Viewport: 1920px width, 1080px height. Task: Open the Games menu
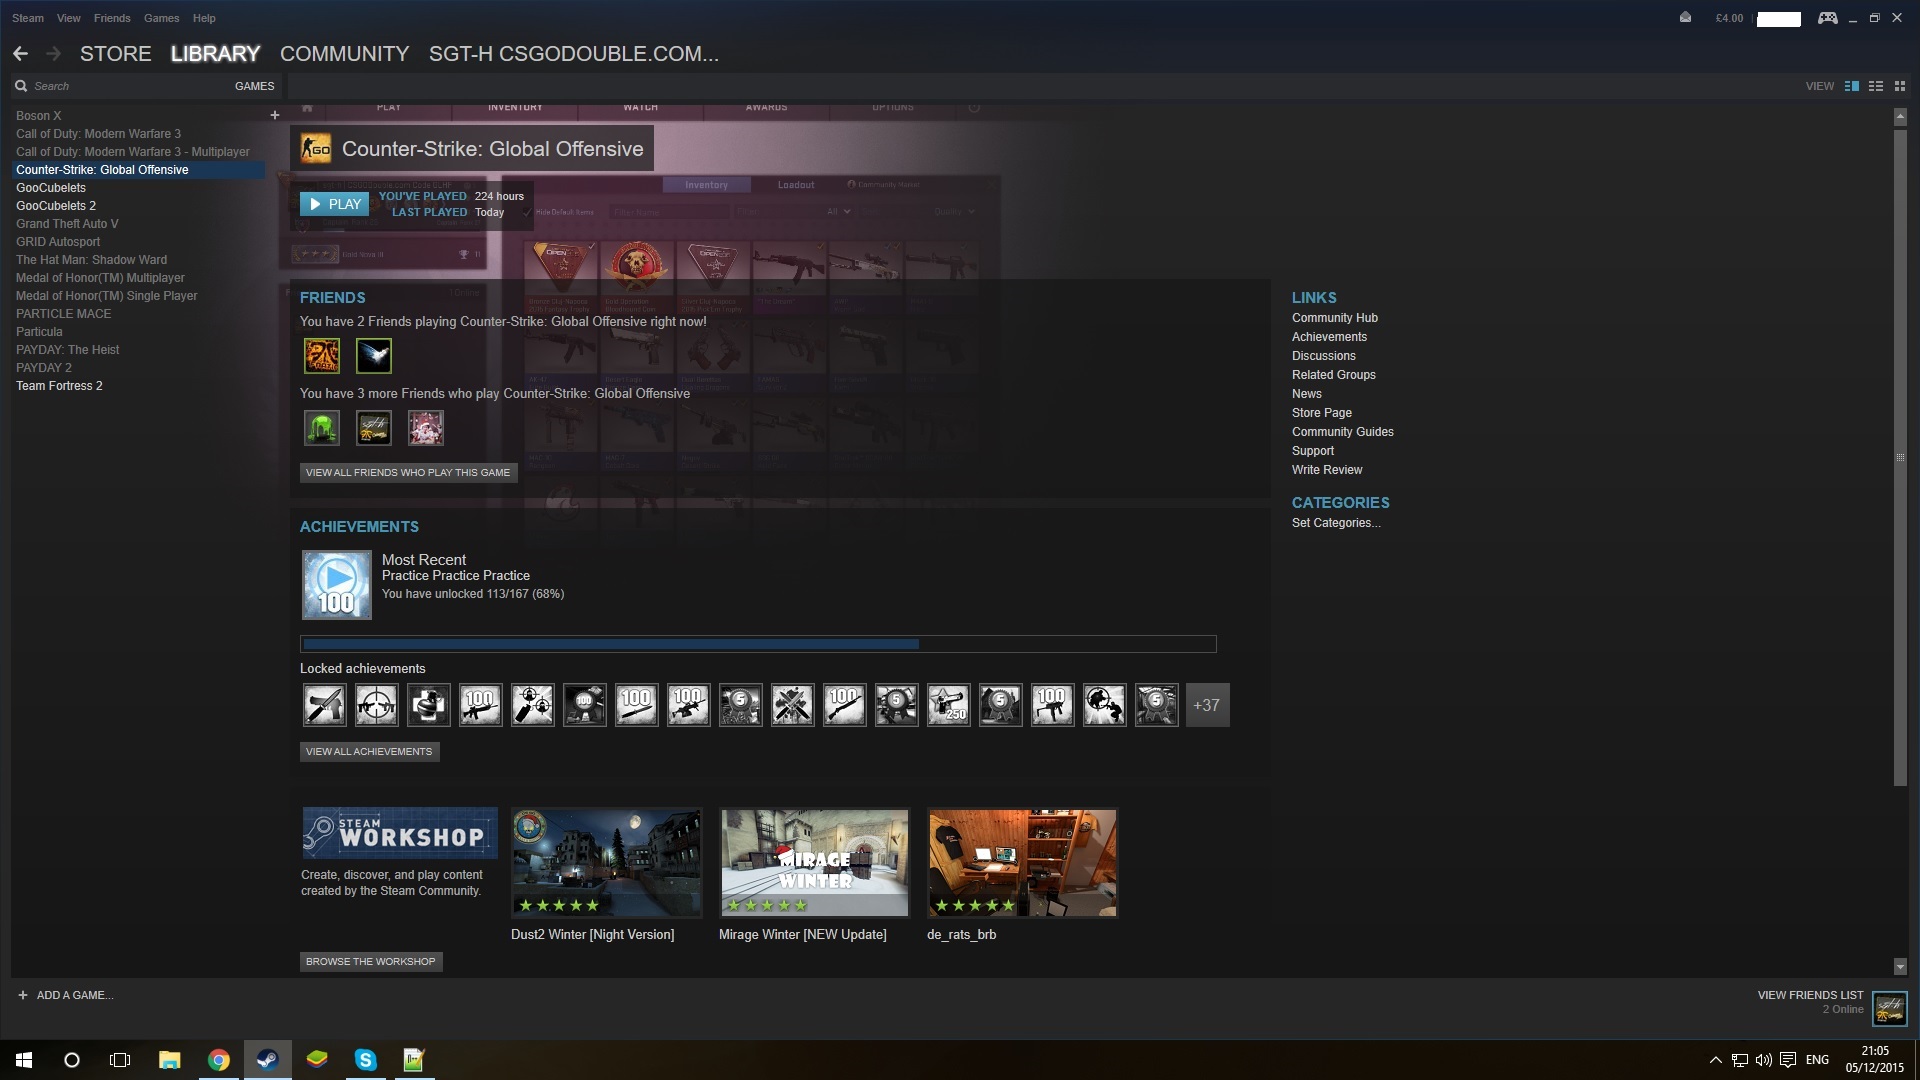click(x=161, y=18)
